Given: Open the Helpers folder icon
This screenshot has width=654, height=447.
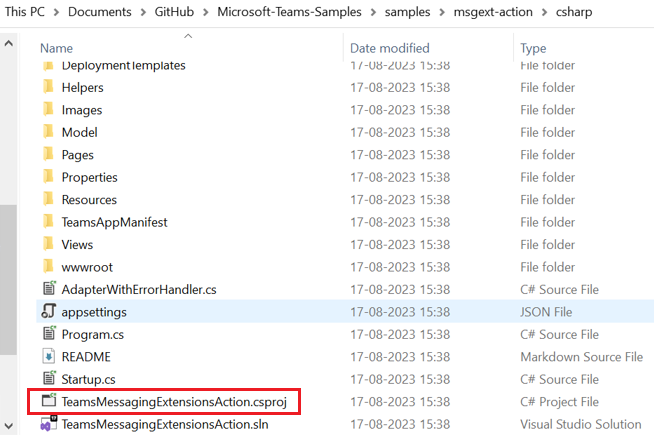Looking at the screenshot, I should pyautogui.click(x=48, y=87).
